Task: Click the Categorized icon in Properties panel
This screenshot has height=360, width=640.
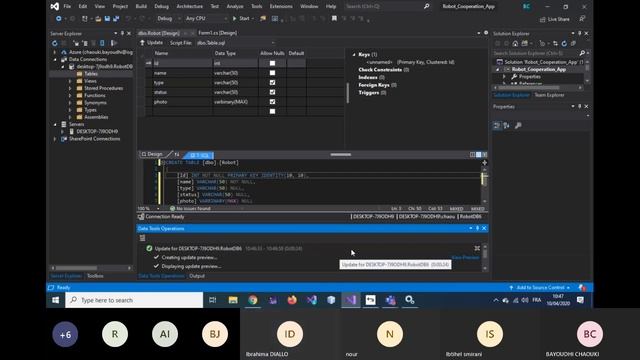Action: pos(497,126)
